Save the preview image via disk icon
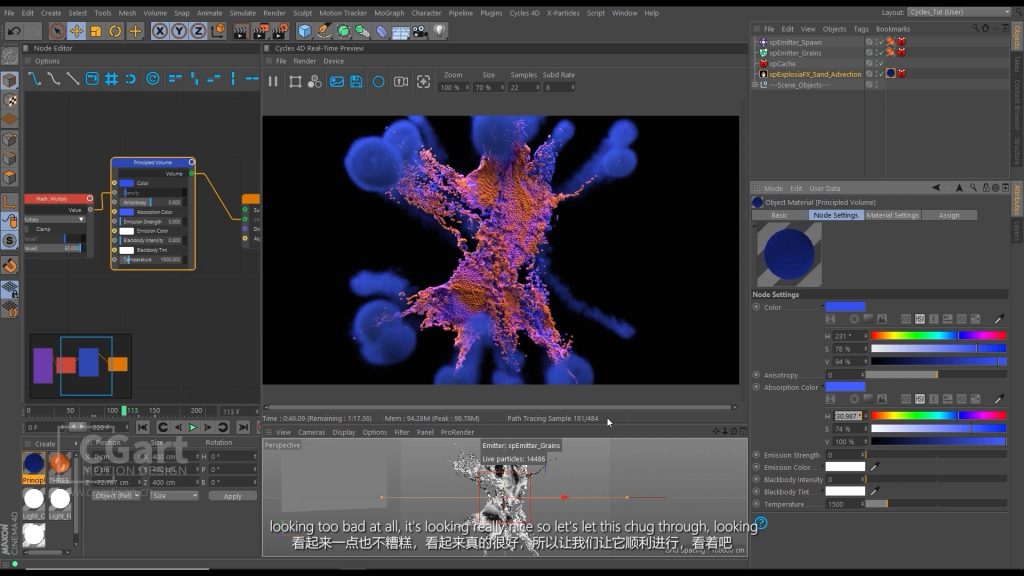Screen dimensions: 1024x576 coord(356,82)
